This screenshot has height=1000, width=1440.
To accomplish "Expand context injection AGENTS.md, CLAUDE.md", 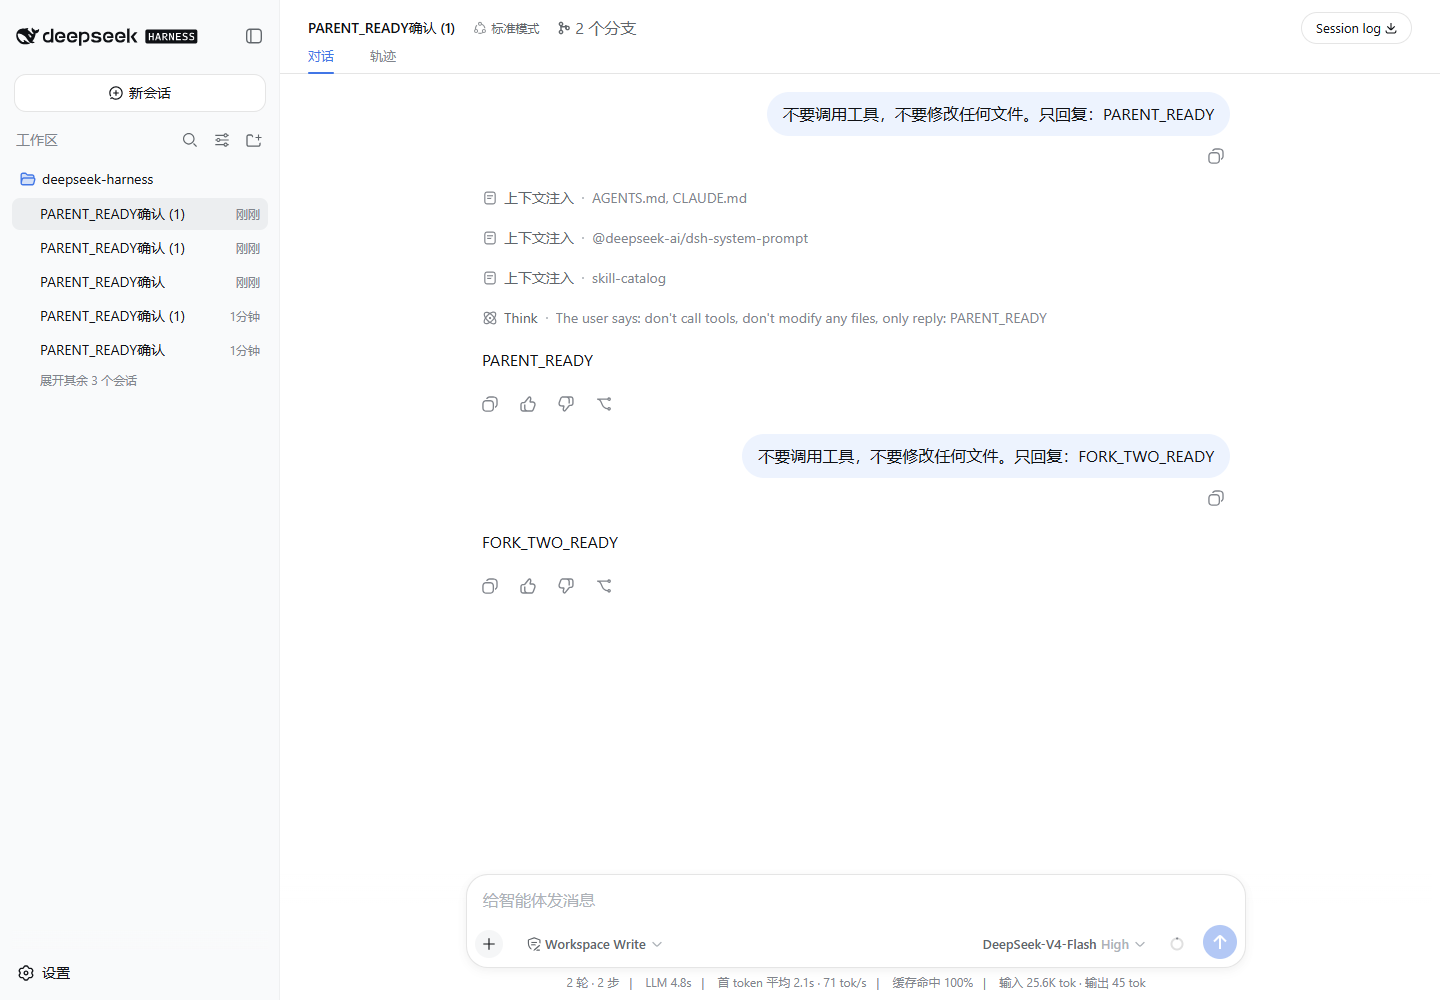I will pos(615,198).
